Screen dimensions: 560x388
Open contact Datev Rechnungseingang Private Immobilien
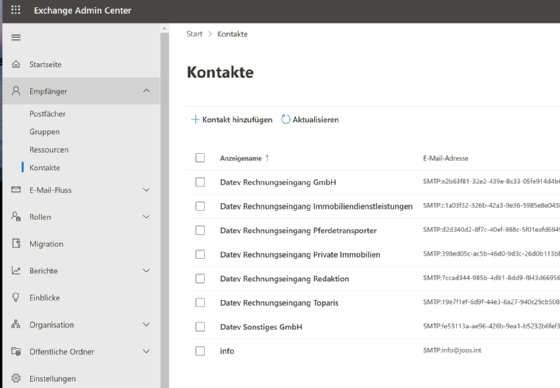click(x=300, y=254)
